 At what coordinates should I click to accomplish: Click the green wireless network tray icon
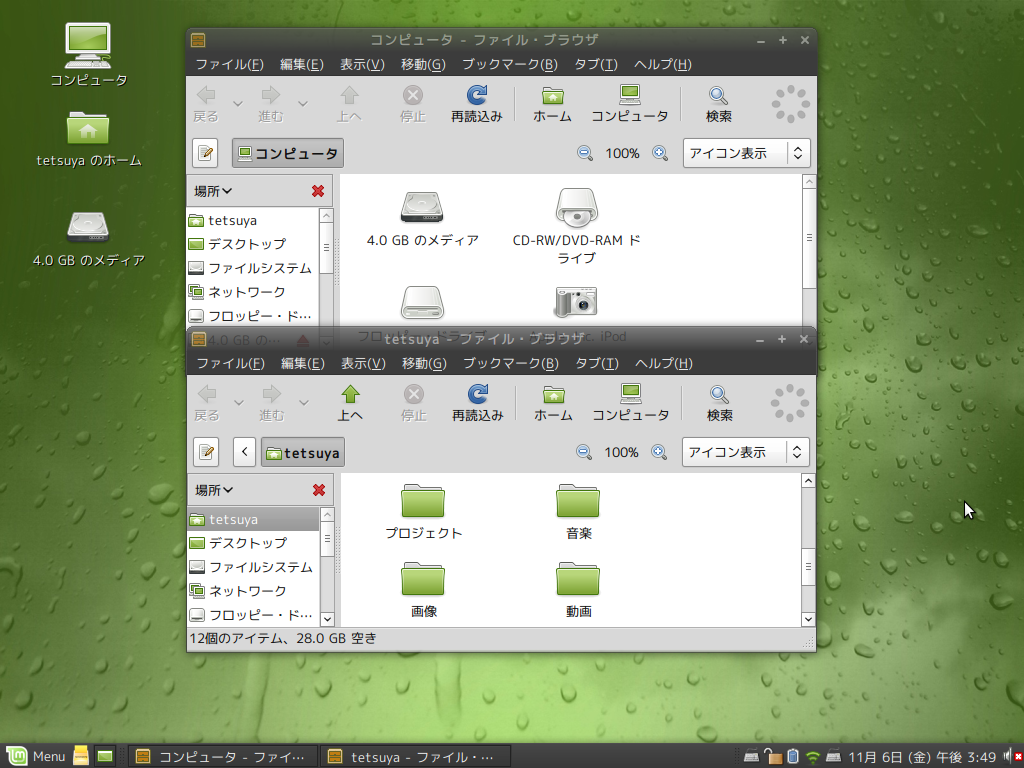click(x=812, y=757)
